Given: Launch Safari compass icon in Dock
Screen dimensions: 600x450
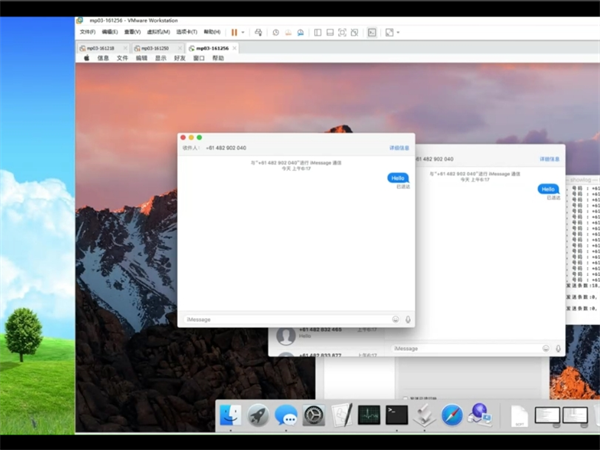Looking at the screenshot, I should coord(452,415).
